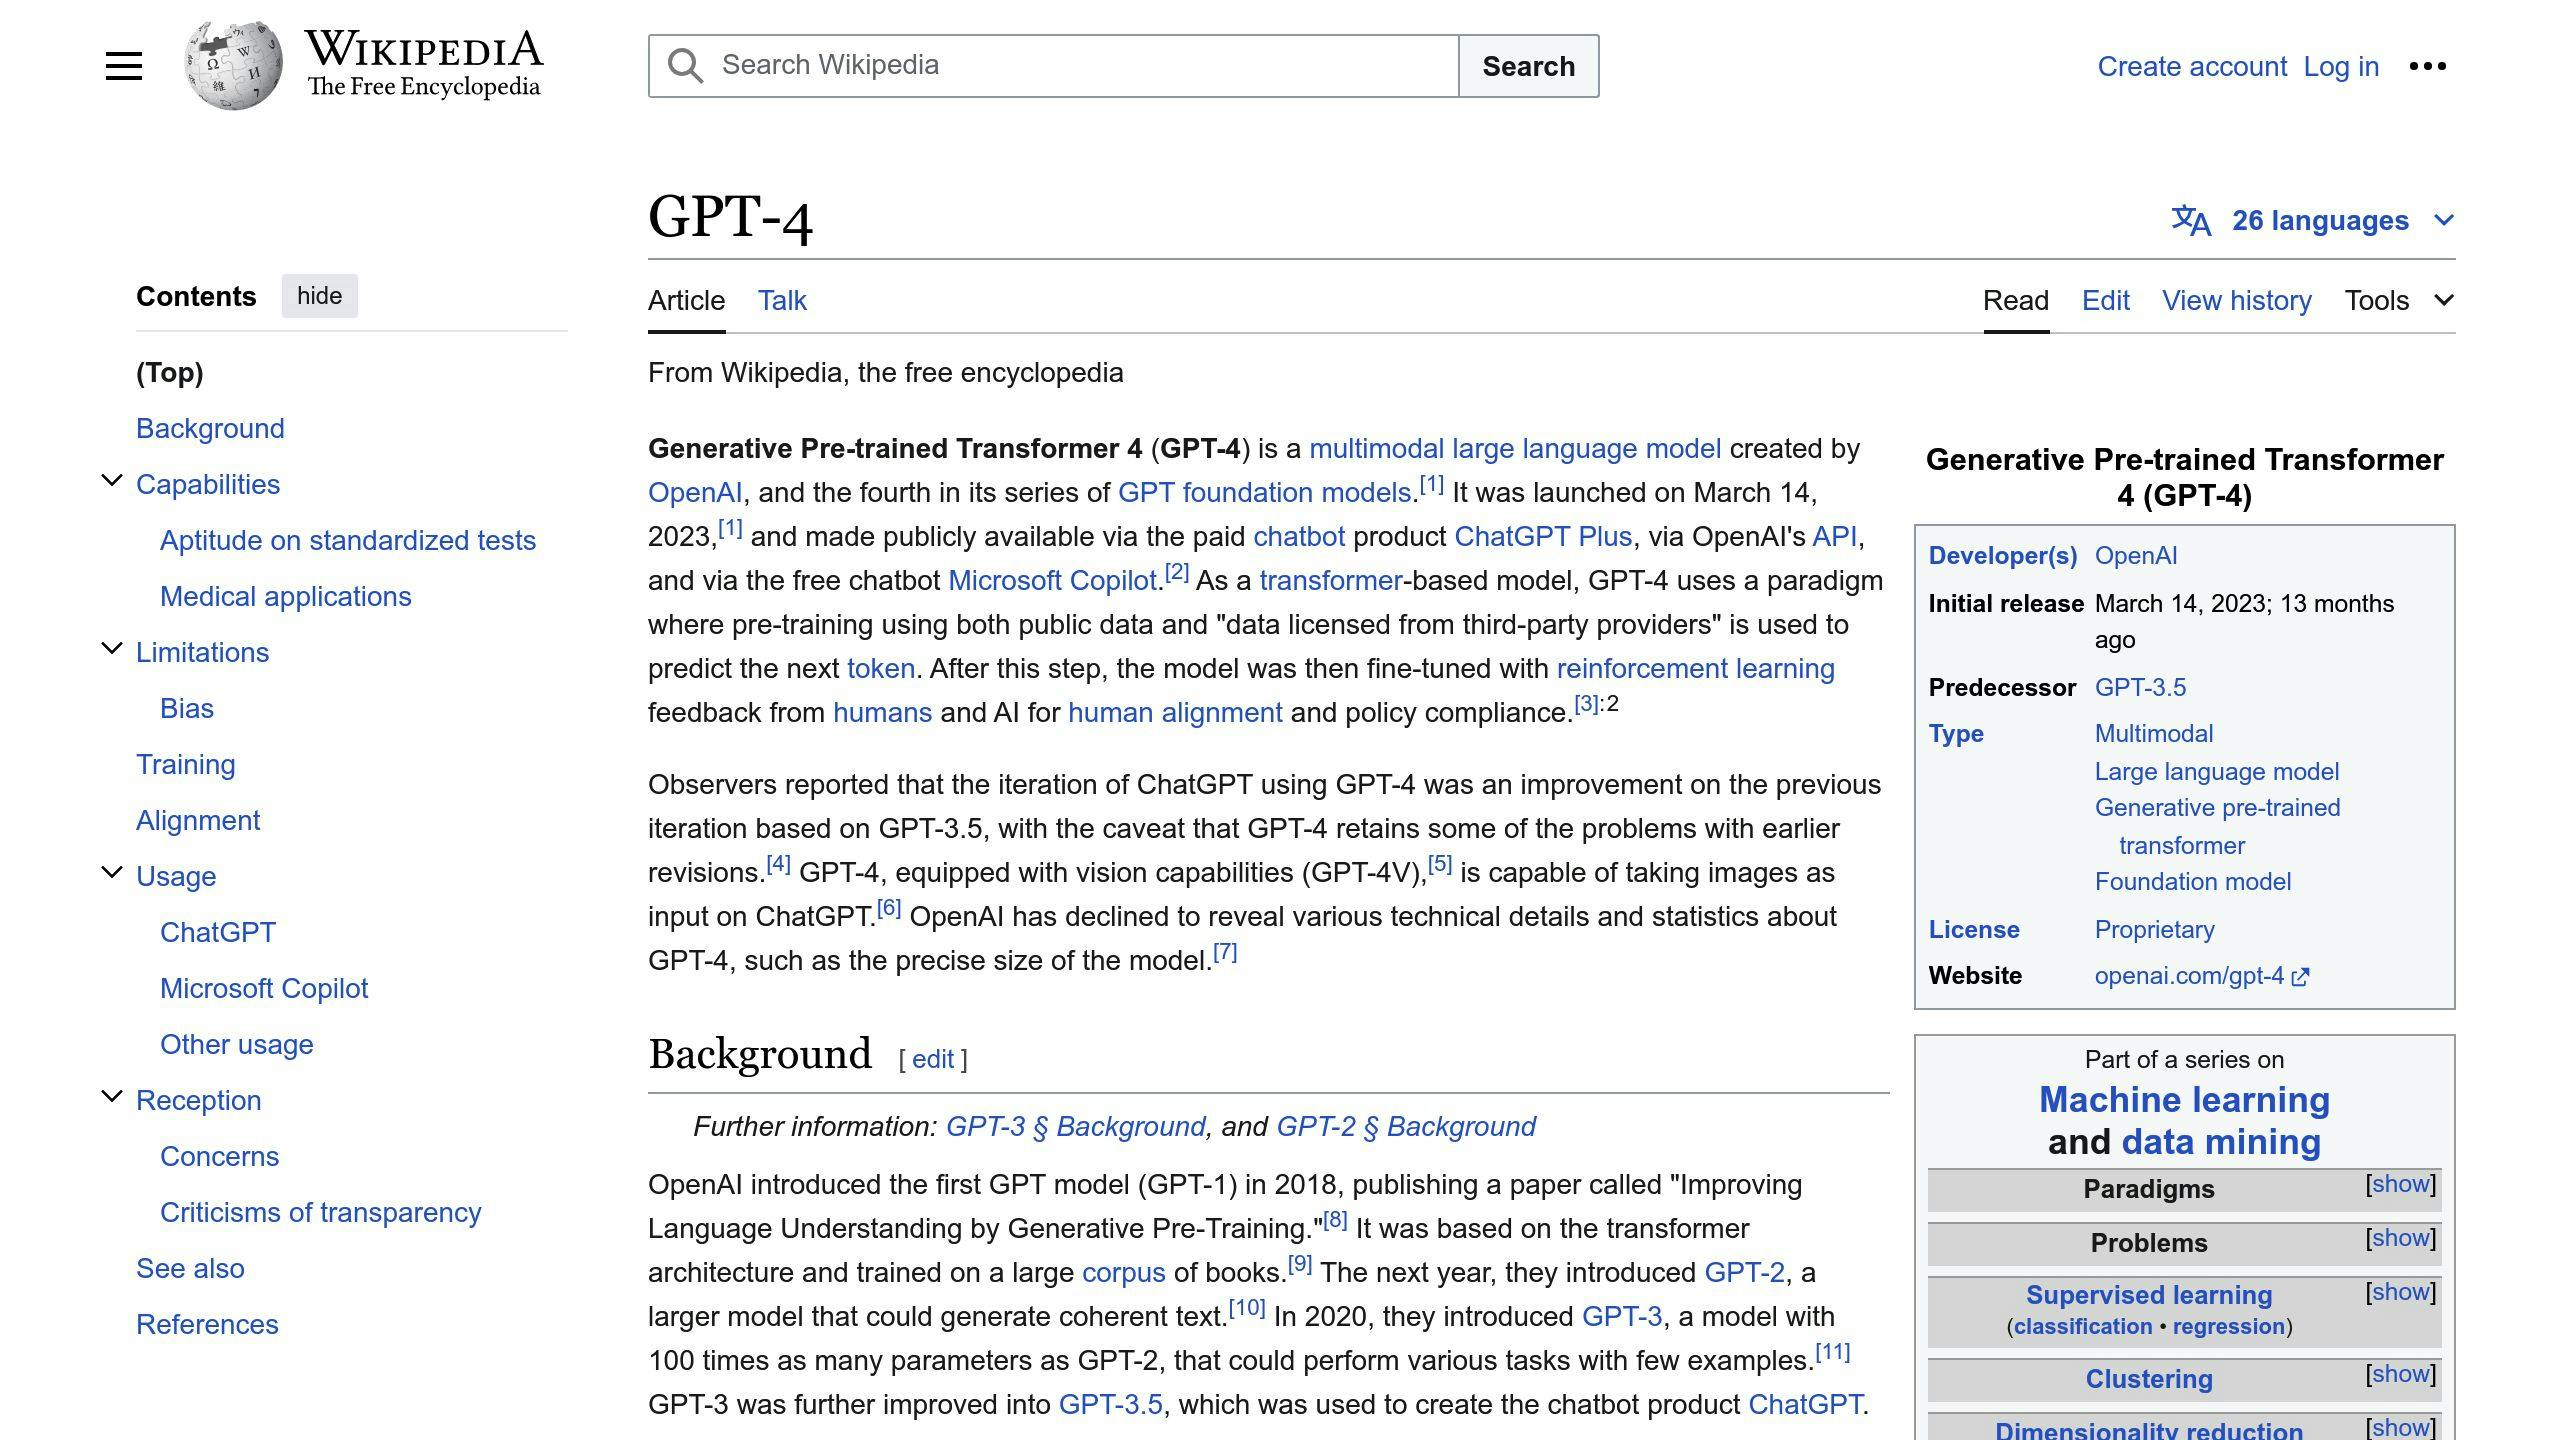Viewport: 2560px width, 1440px height.
Task: Open reinforcement learning link
Action: (x=1695, y=668)
